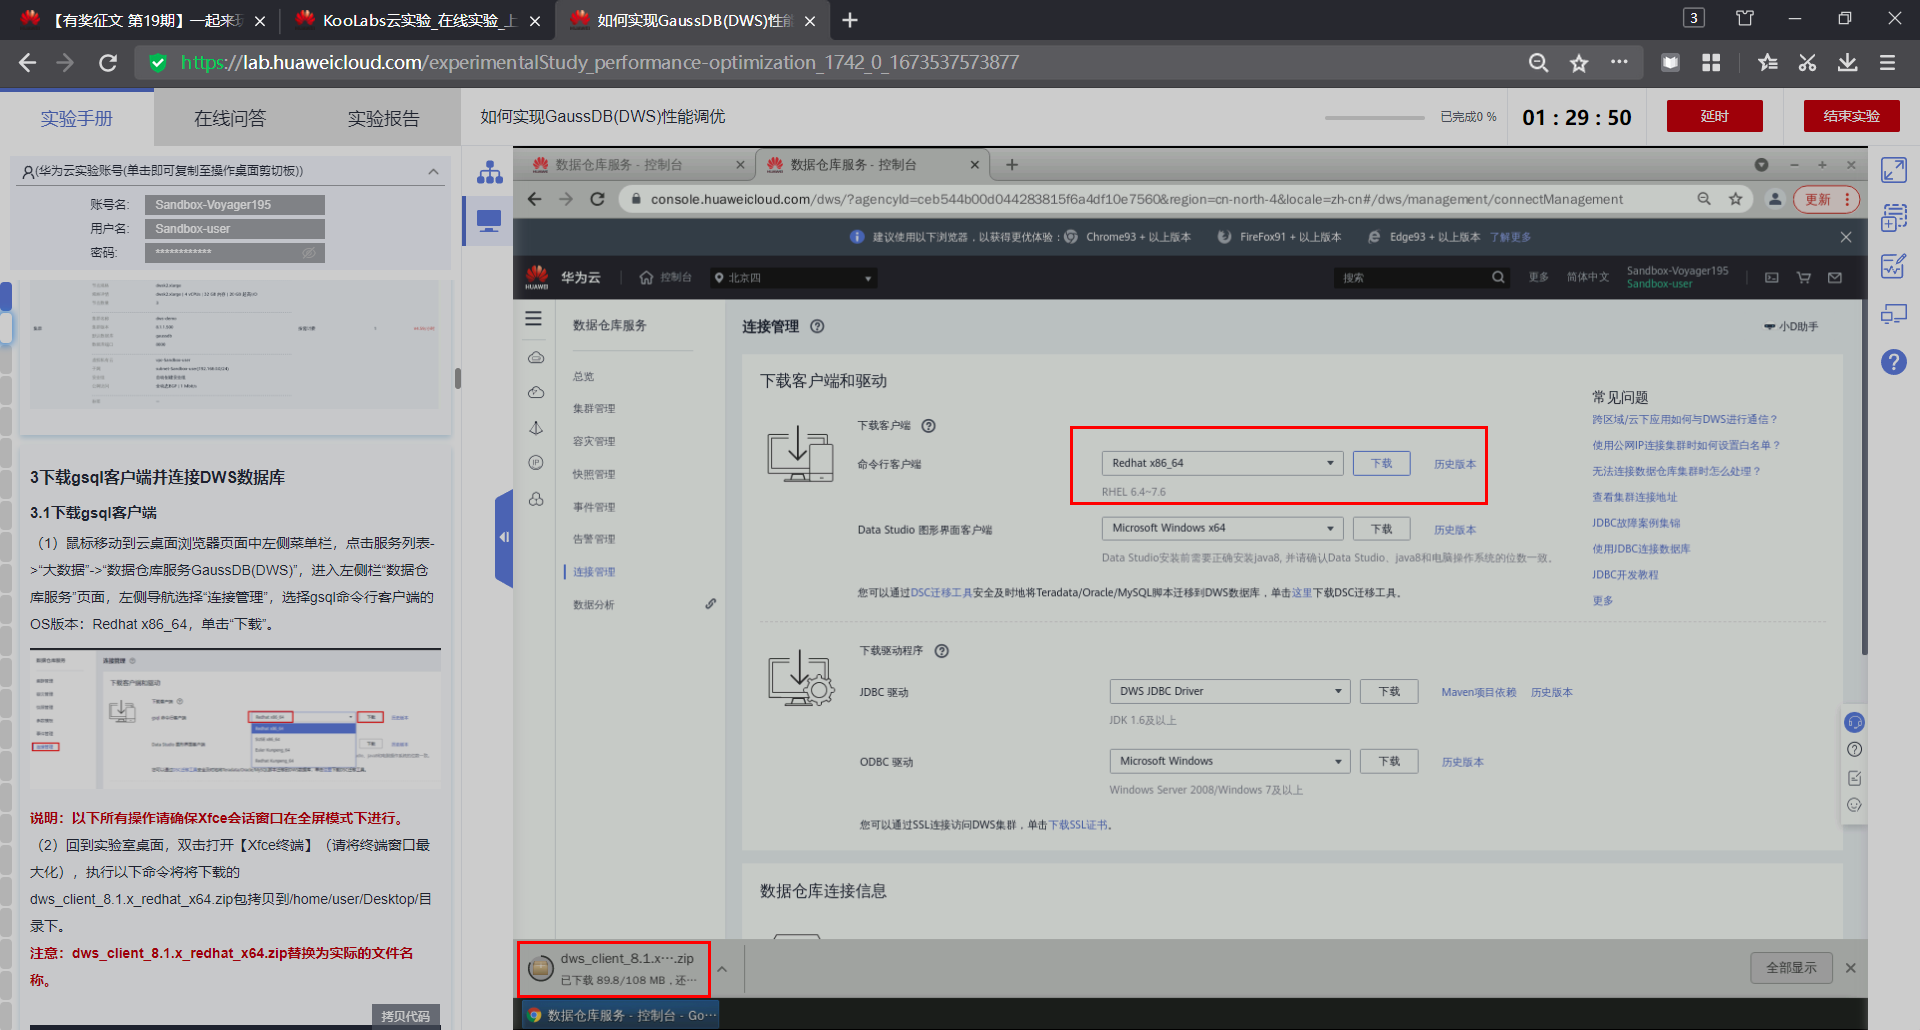Click 下载 for the command-line client
The height and width of the screenshot is (1030, 1920).
1381,463
